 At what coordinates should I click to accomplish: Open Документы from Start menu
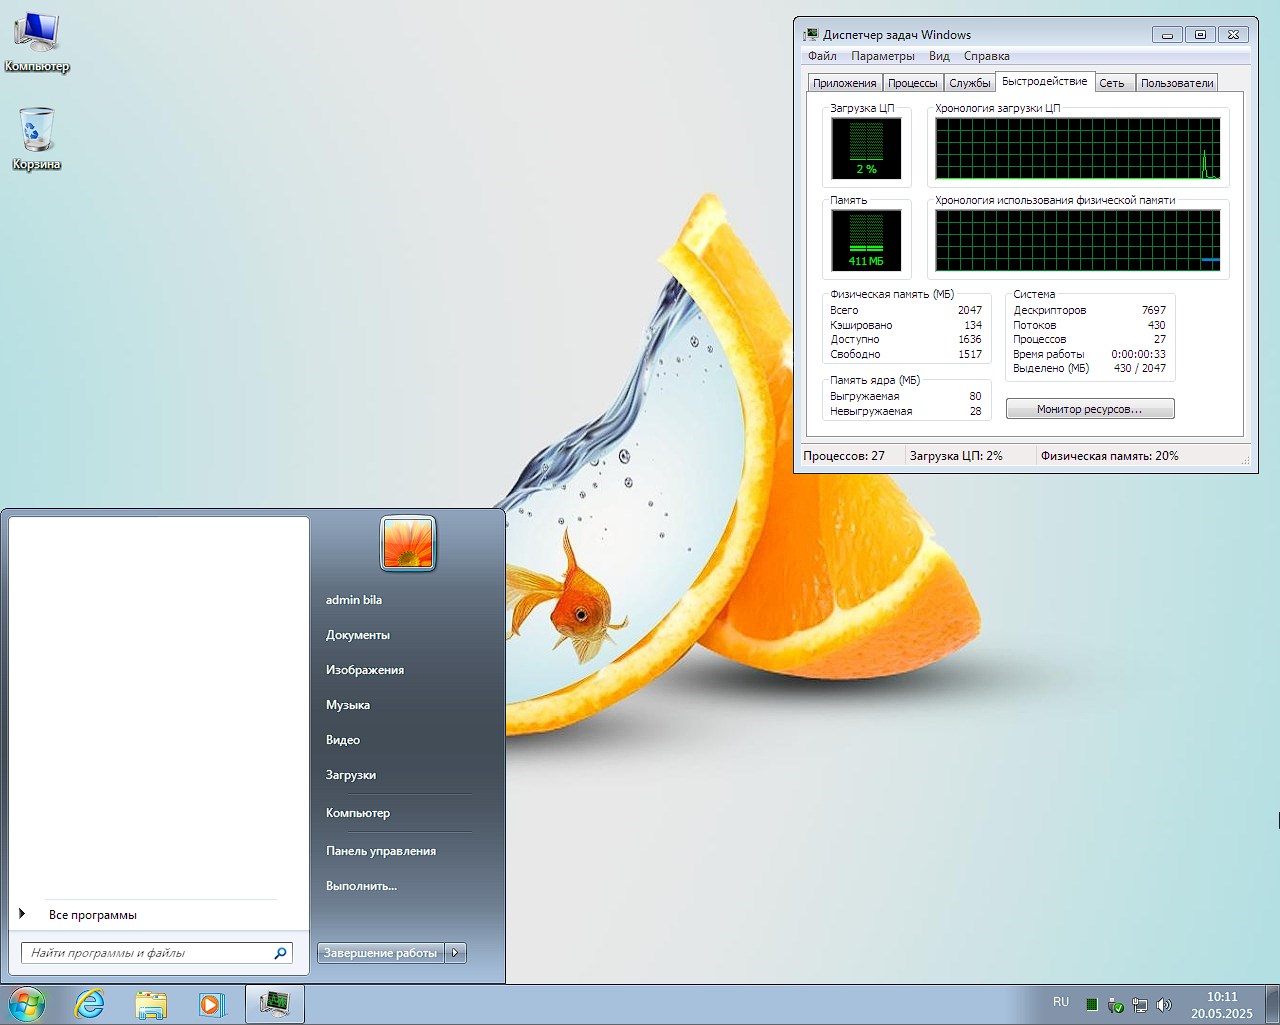[358, 635]
